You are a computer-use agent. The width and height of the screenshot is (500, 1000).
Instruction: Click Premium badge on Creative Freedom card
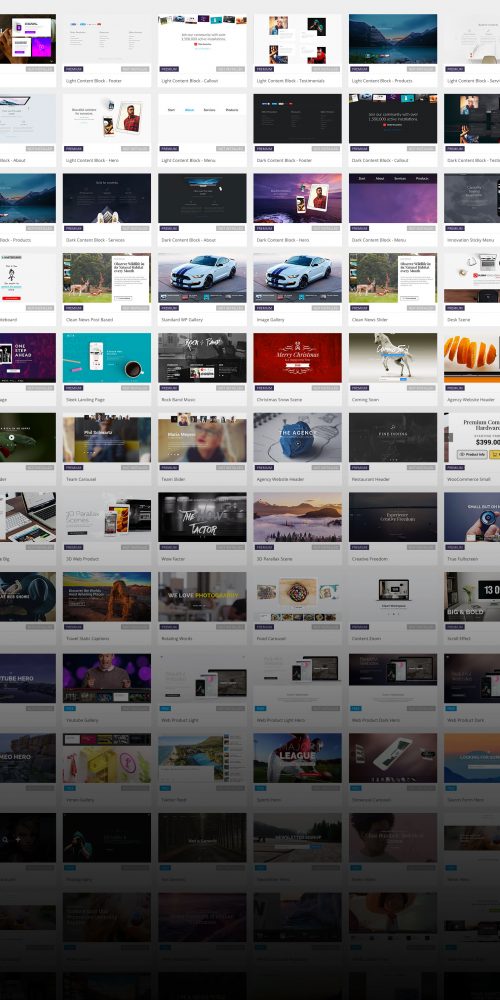click(x=360, y=547)
